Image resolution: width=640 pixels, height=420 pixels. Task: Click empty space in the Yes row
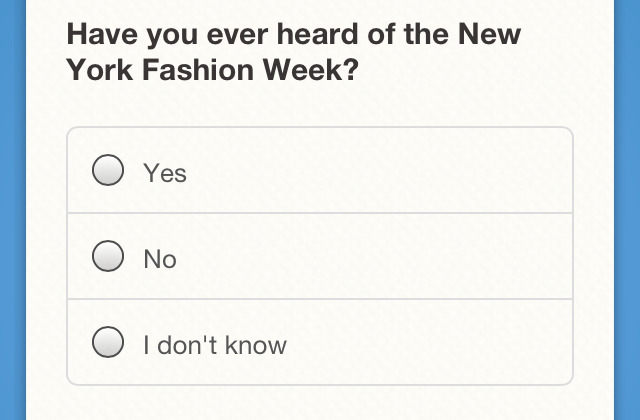tap(367, 170)
